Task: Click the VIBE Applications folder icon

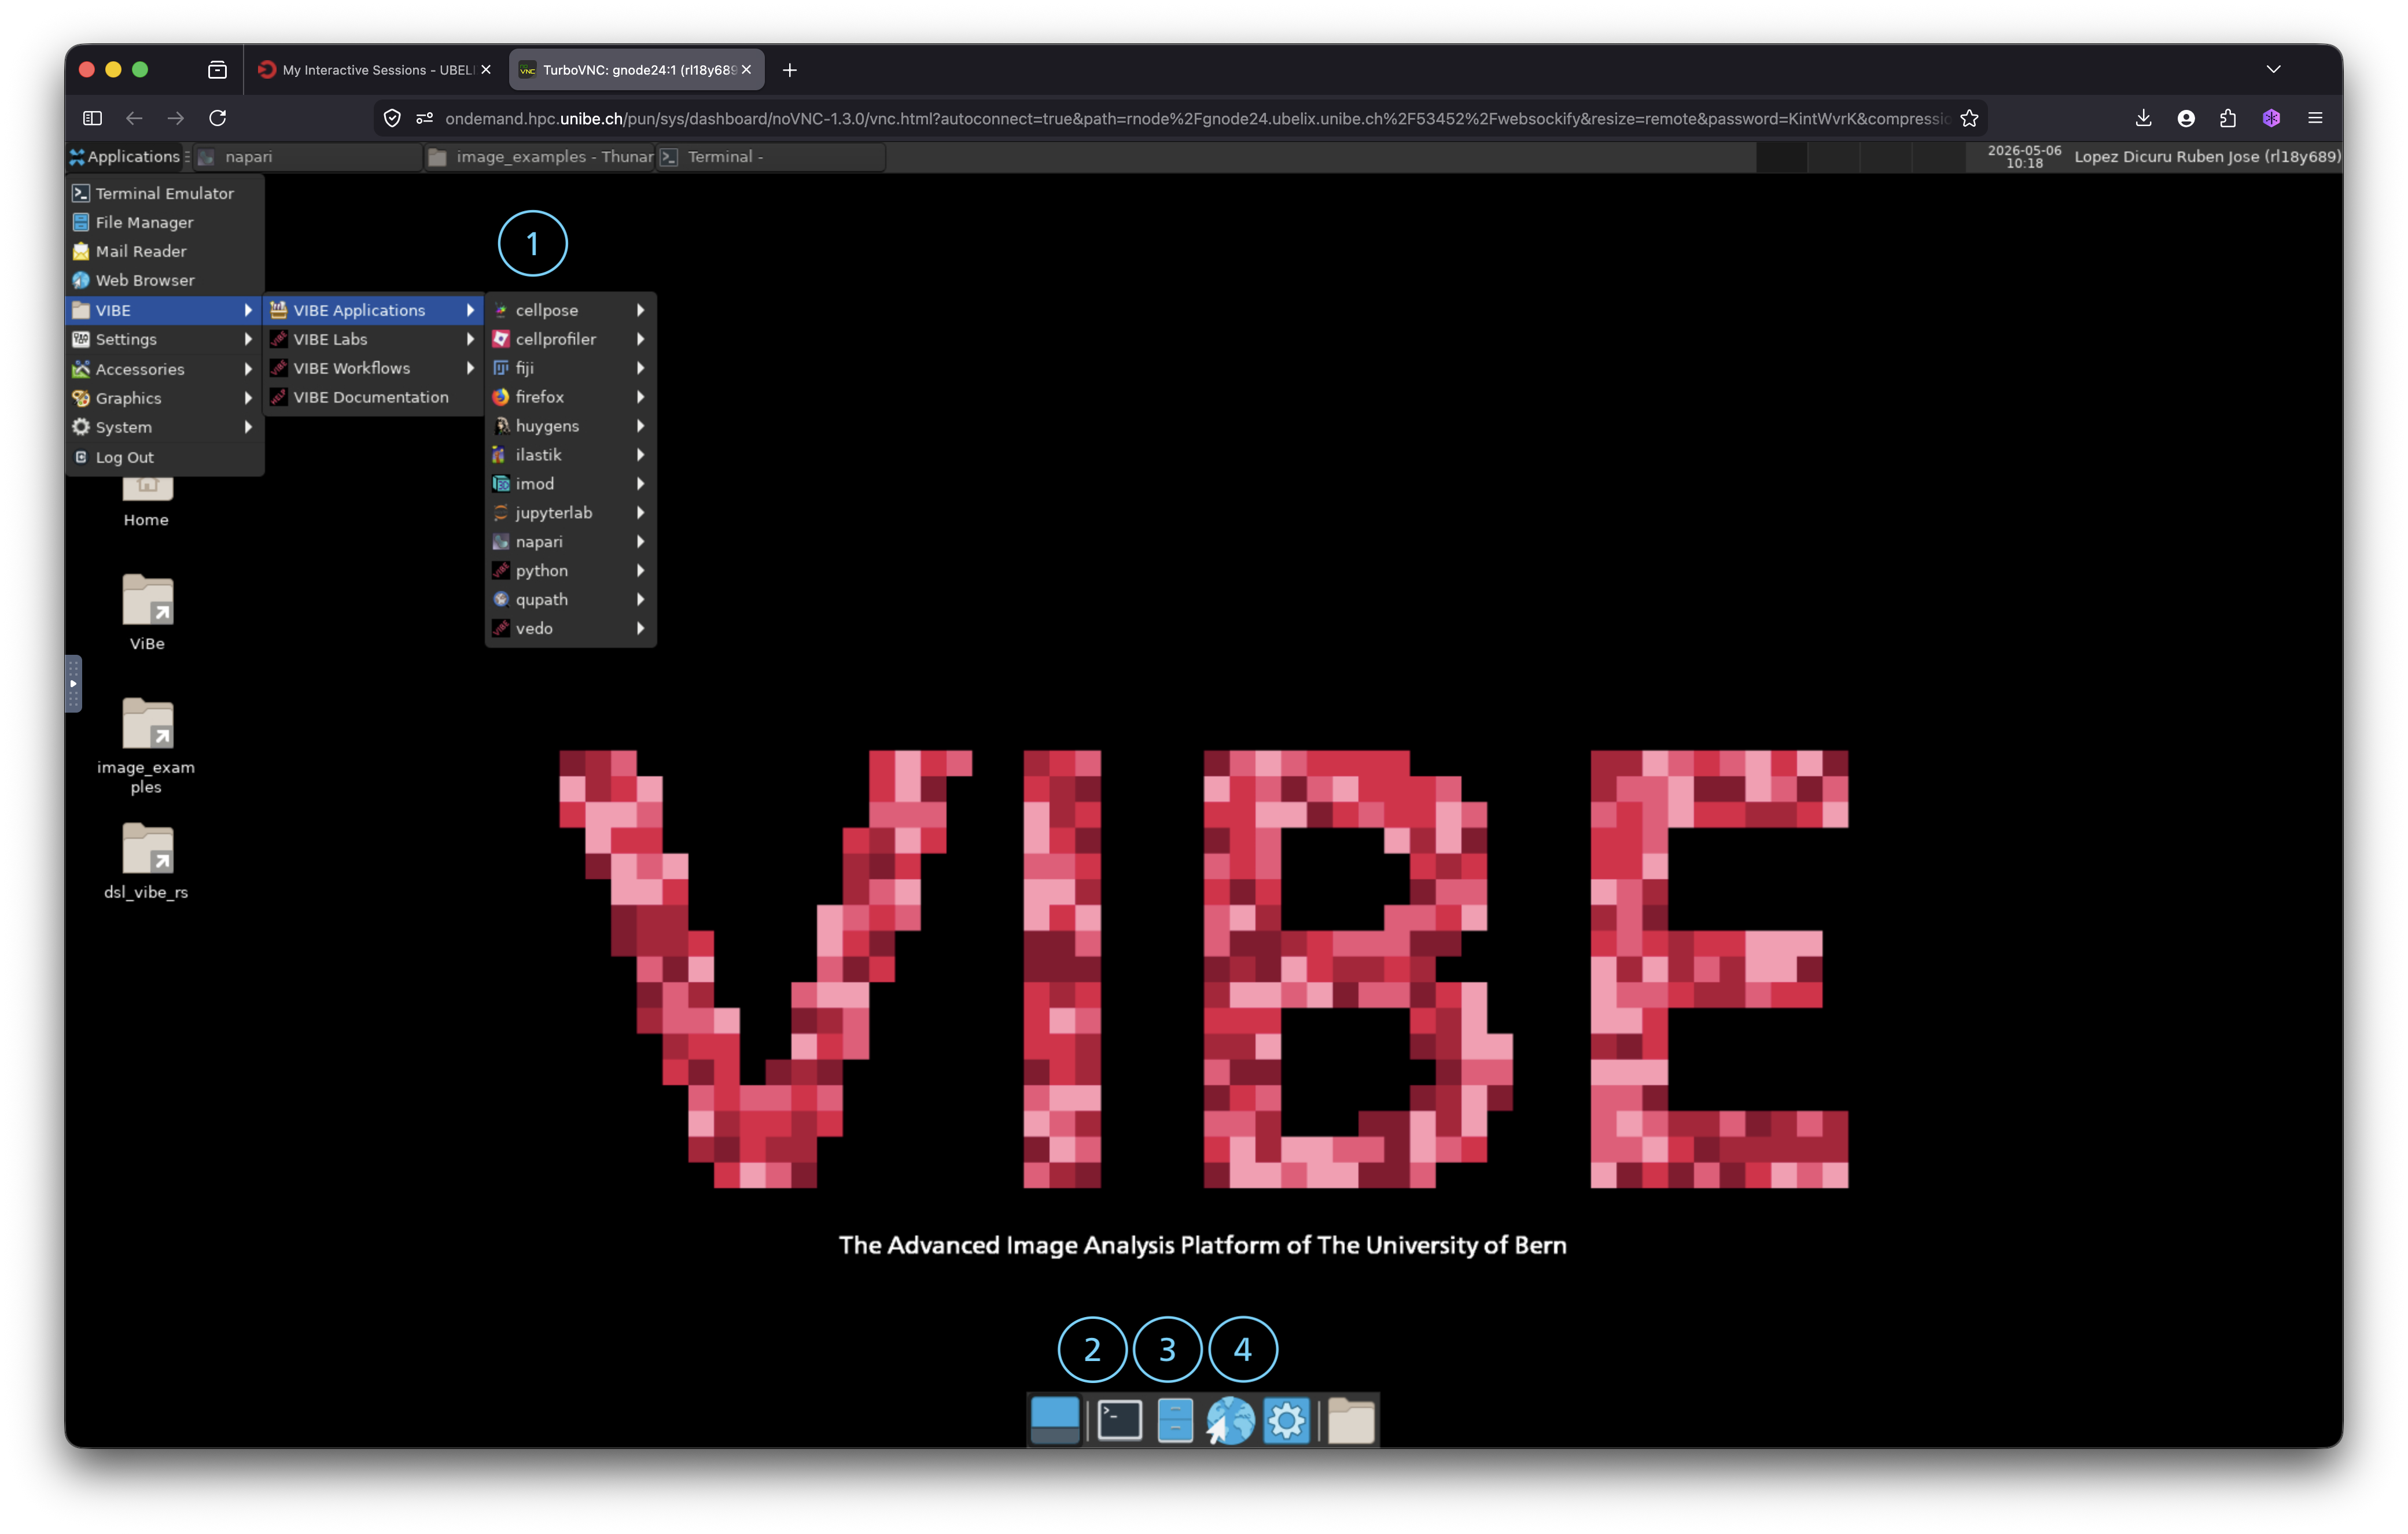Action: click(279, 310)
